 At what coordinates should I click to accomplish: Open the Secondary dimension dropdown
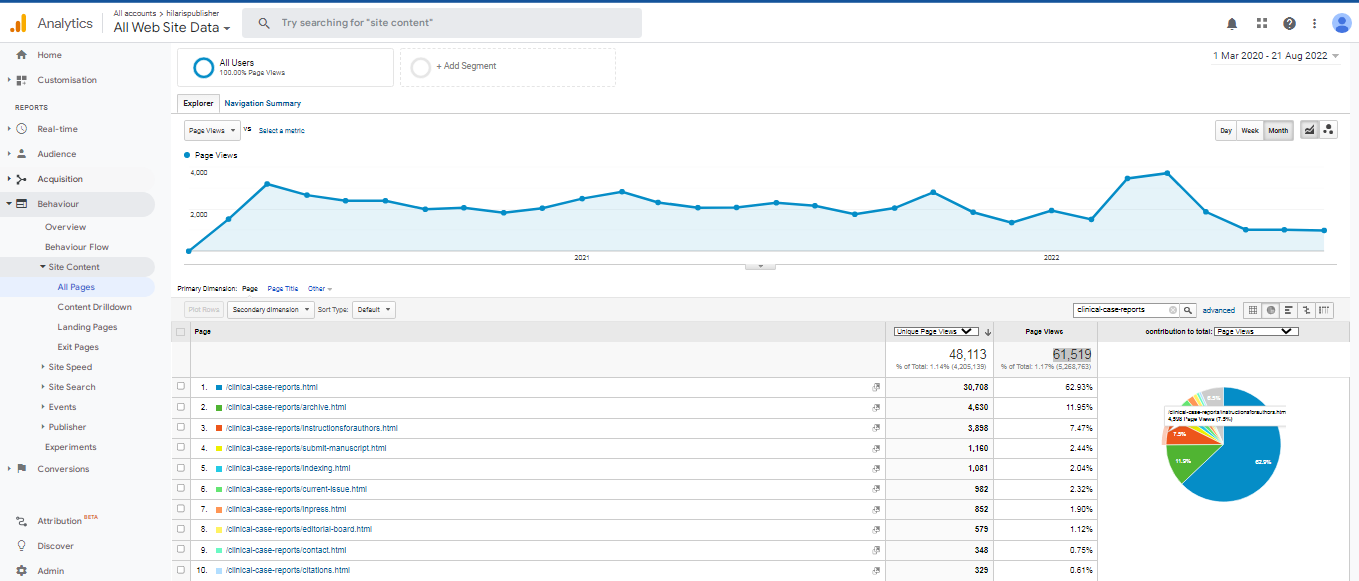(270, 310)
